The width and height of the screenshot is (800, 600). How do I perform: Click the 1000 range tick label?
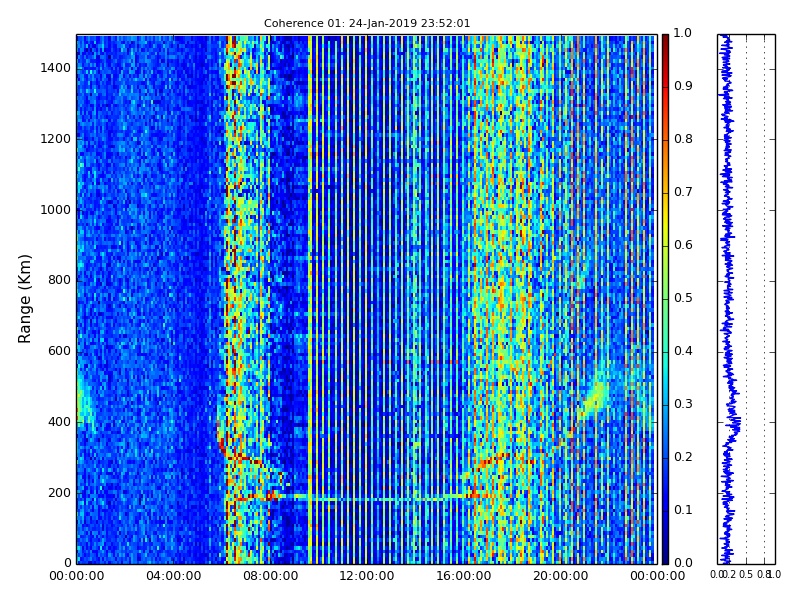[x=56, y=210]
